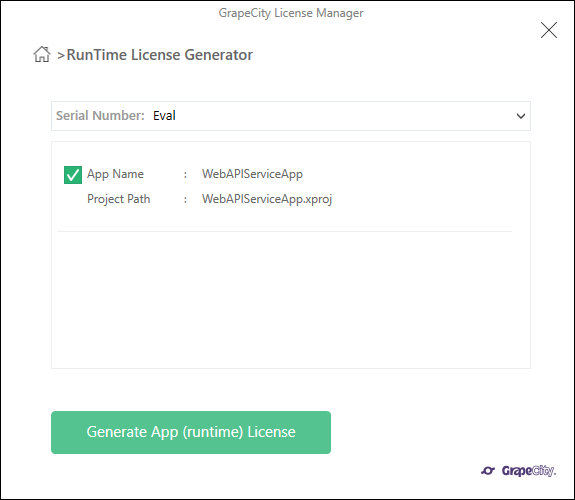Uncheck the WebAPIServiceApp checkbox

click(x=73, y=175)
